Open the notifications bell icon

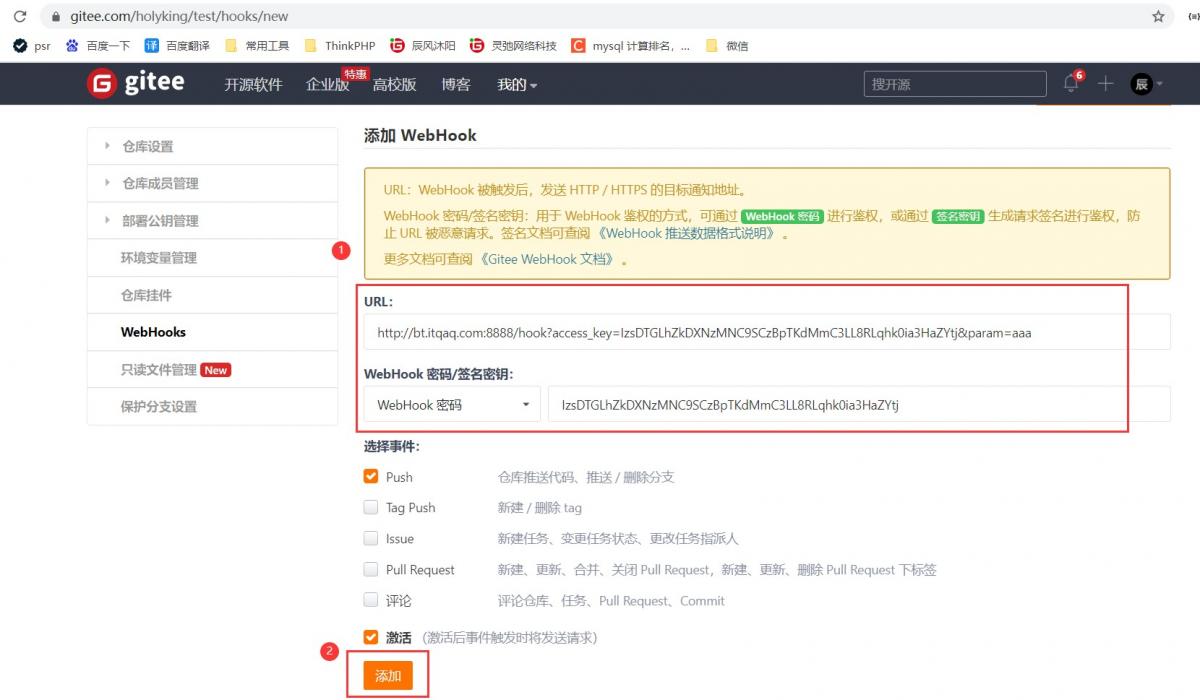[1070, 84]
